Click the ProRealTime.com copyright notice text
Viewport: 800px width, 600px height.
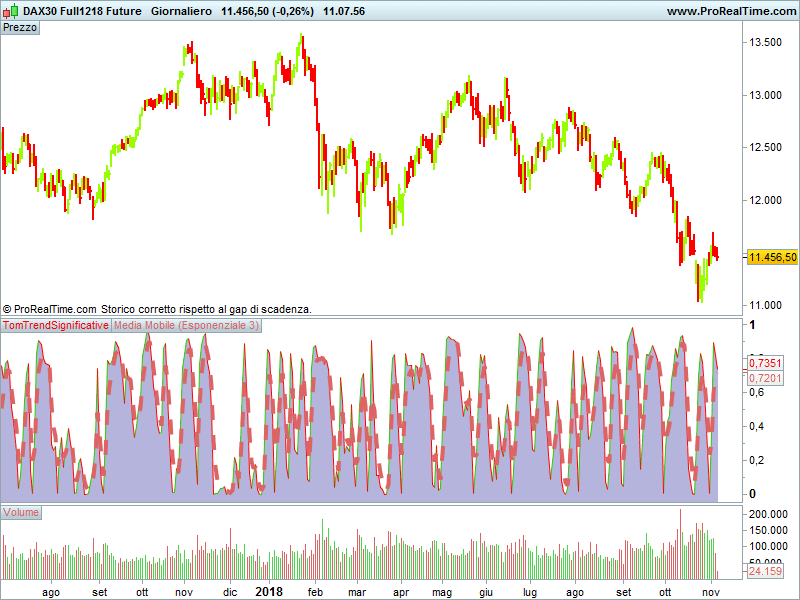(157, 309)
